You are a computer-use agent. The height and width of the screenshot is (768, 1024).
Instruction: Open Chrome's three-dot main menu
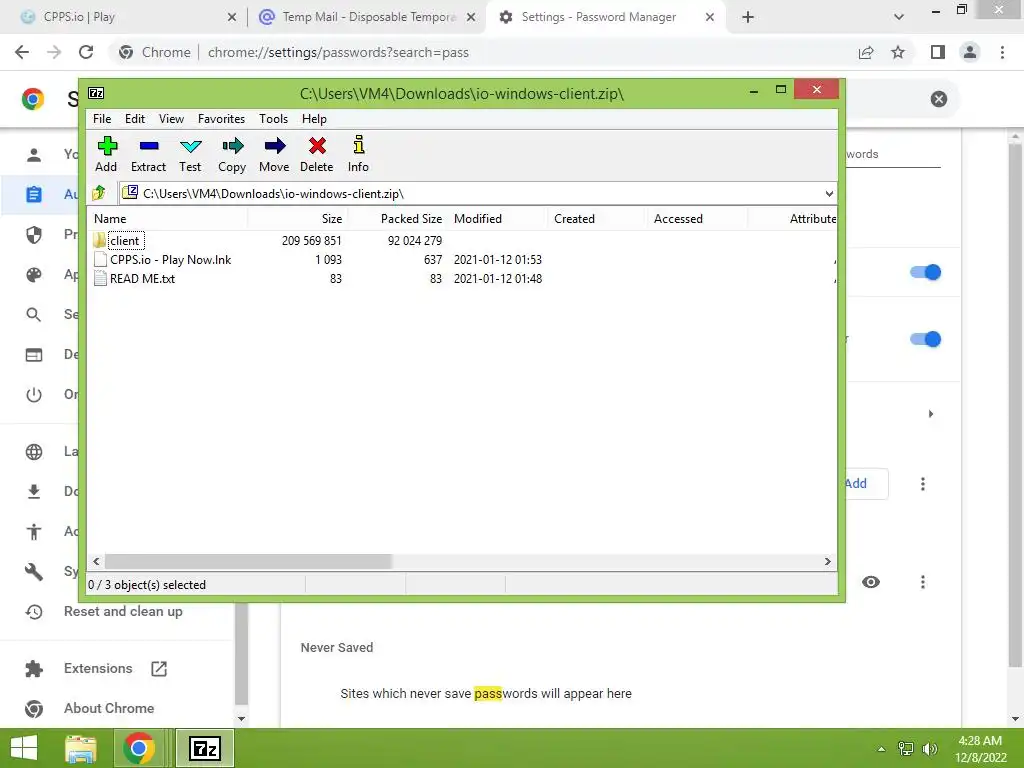pyautogui.click(x=1002, y=52)
